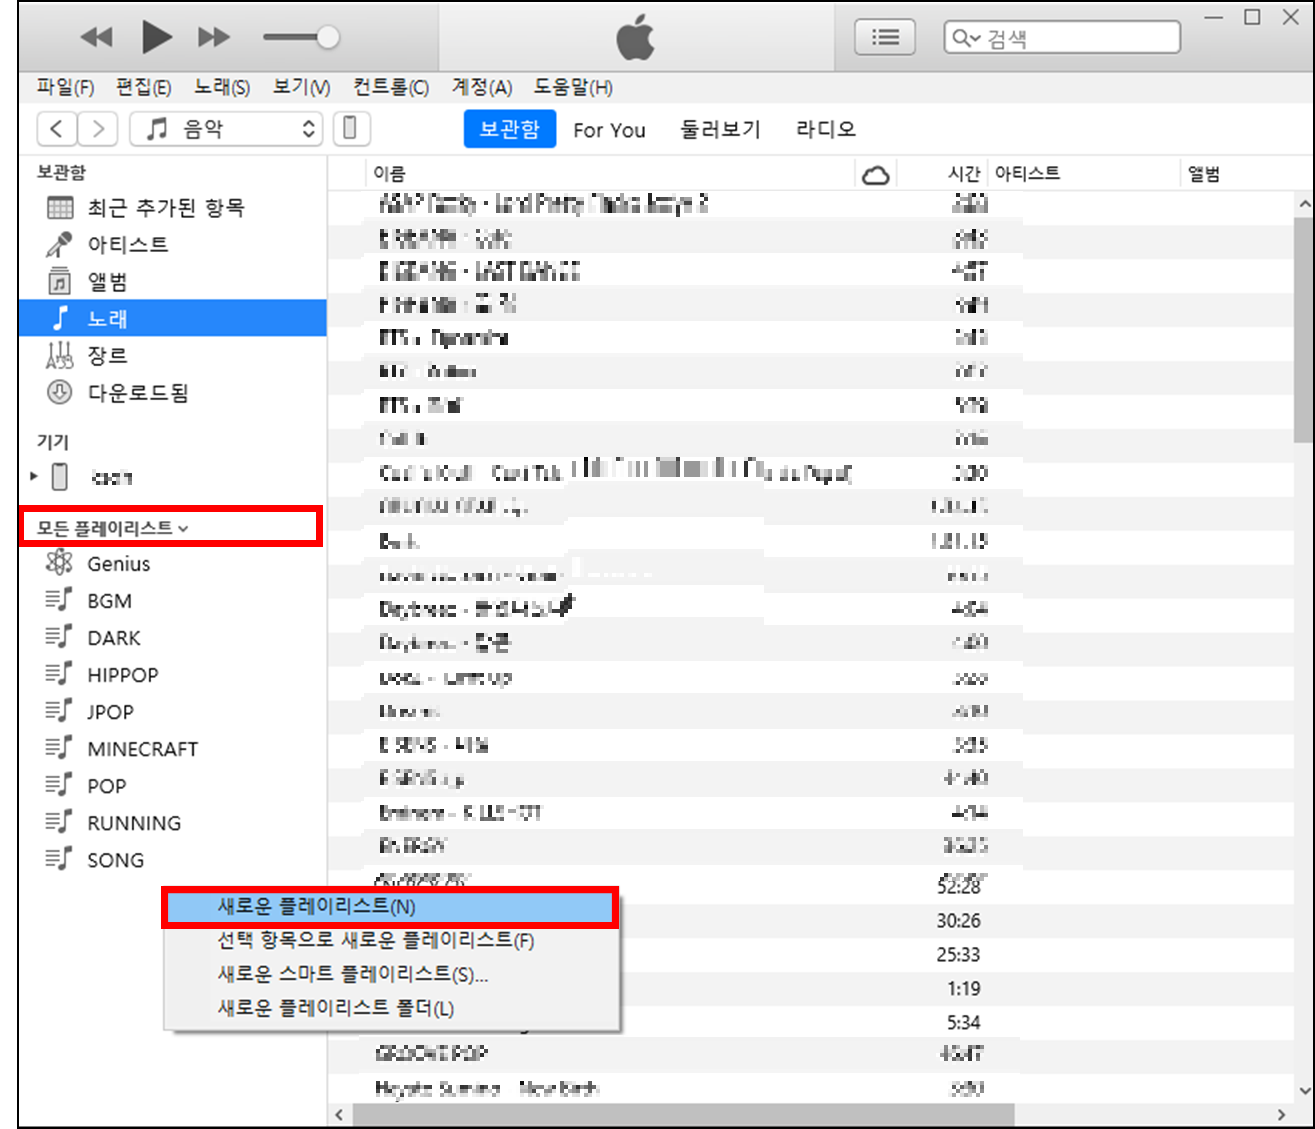Image resolution: width=1315 pixels, height=1129 pixels.
Task: Select the song row with time 30:26
Action: [958, 921]
